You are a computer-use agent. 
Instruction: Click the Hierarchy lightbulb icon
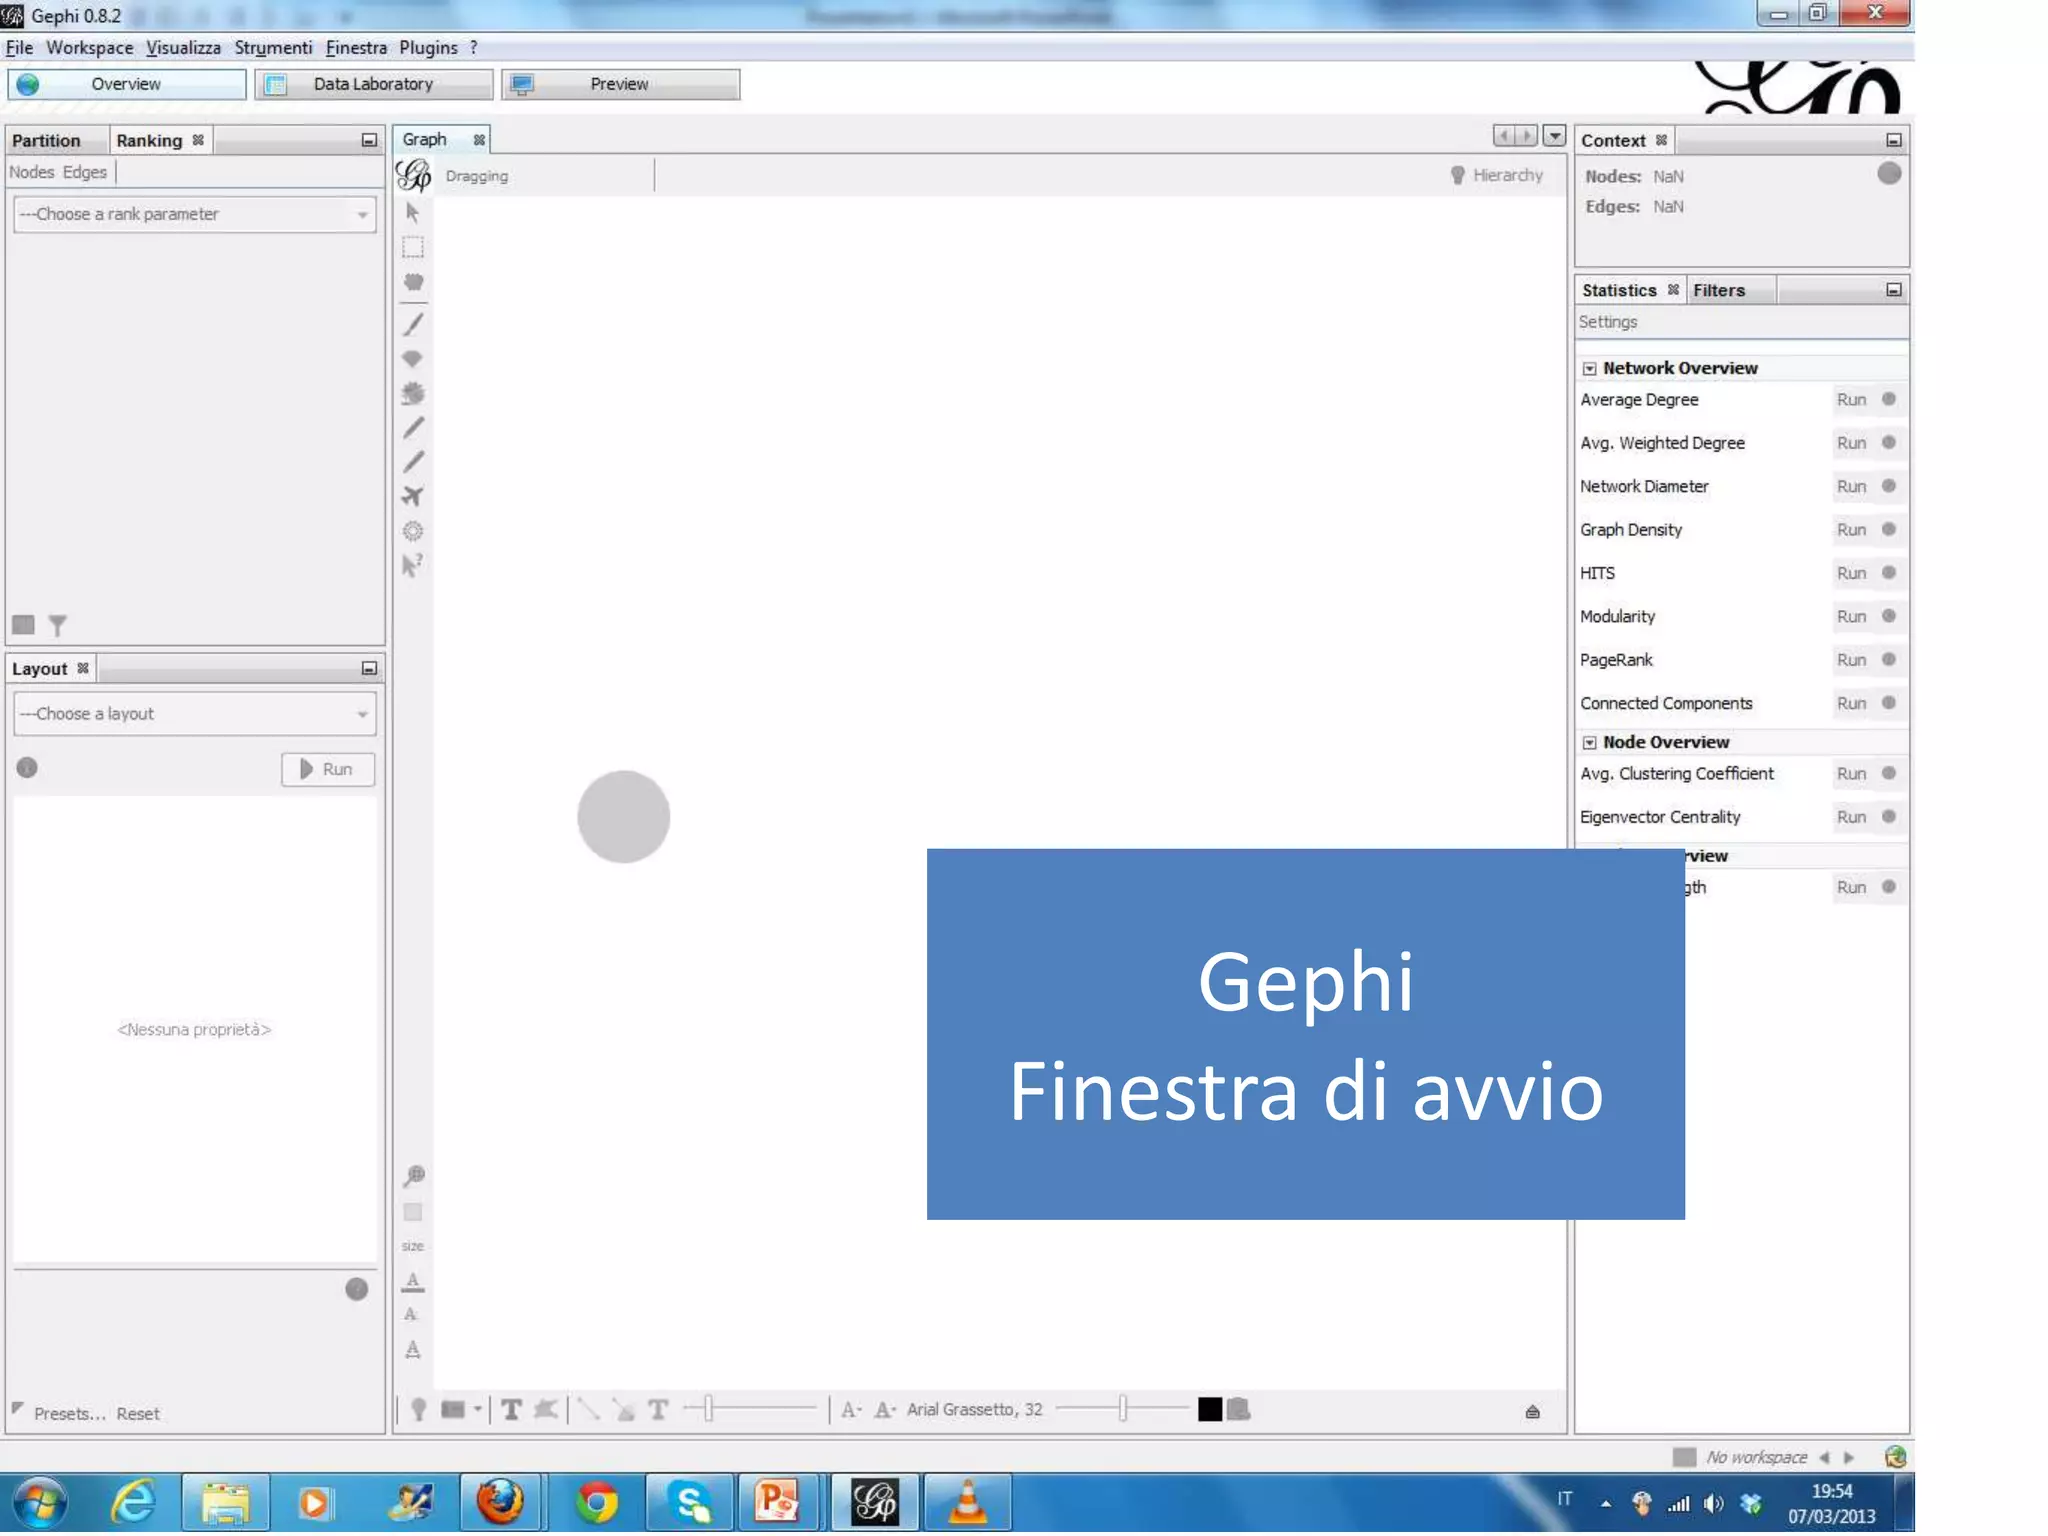[1457, 176]
